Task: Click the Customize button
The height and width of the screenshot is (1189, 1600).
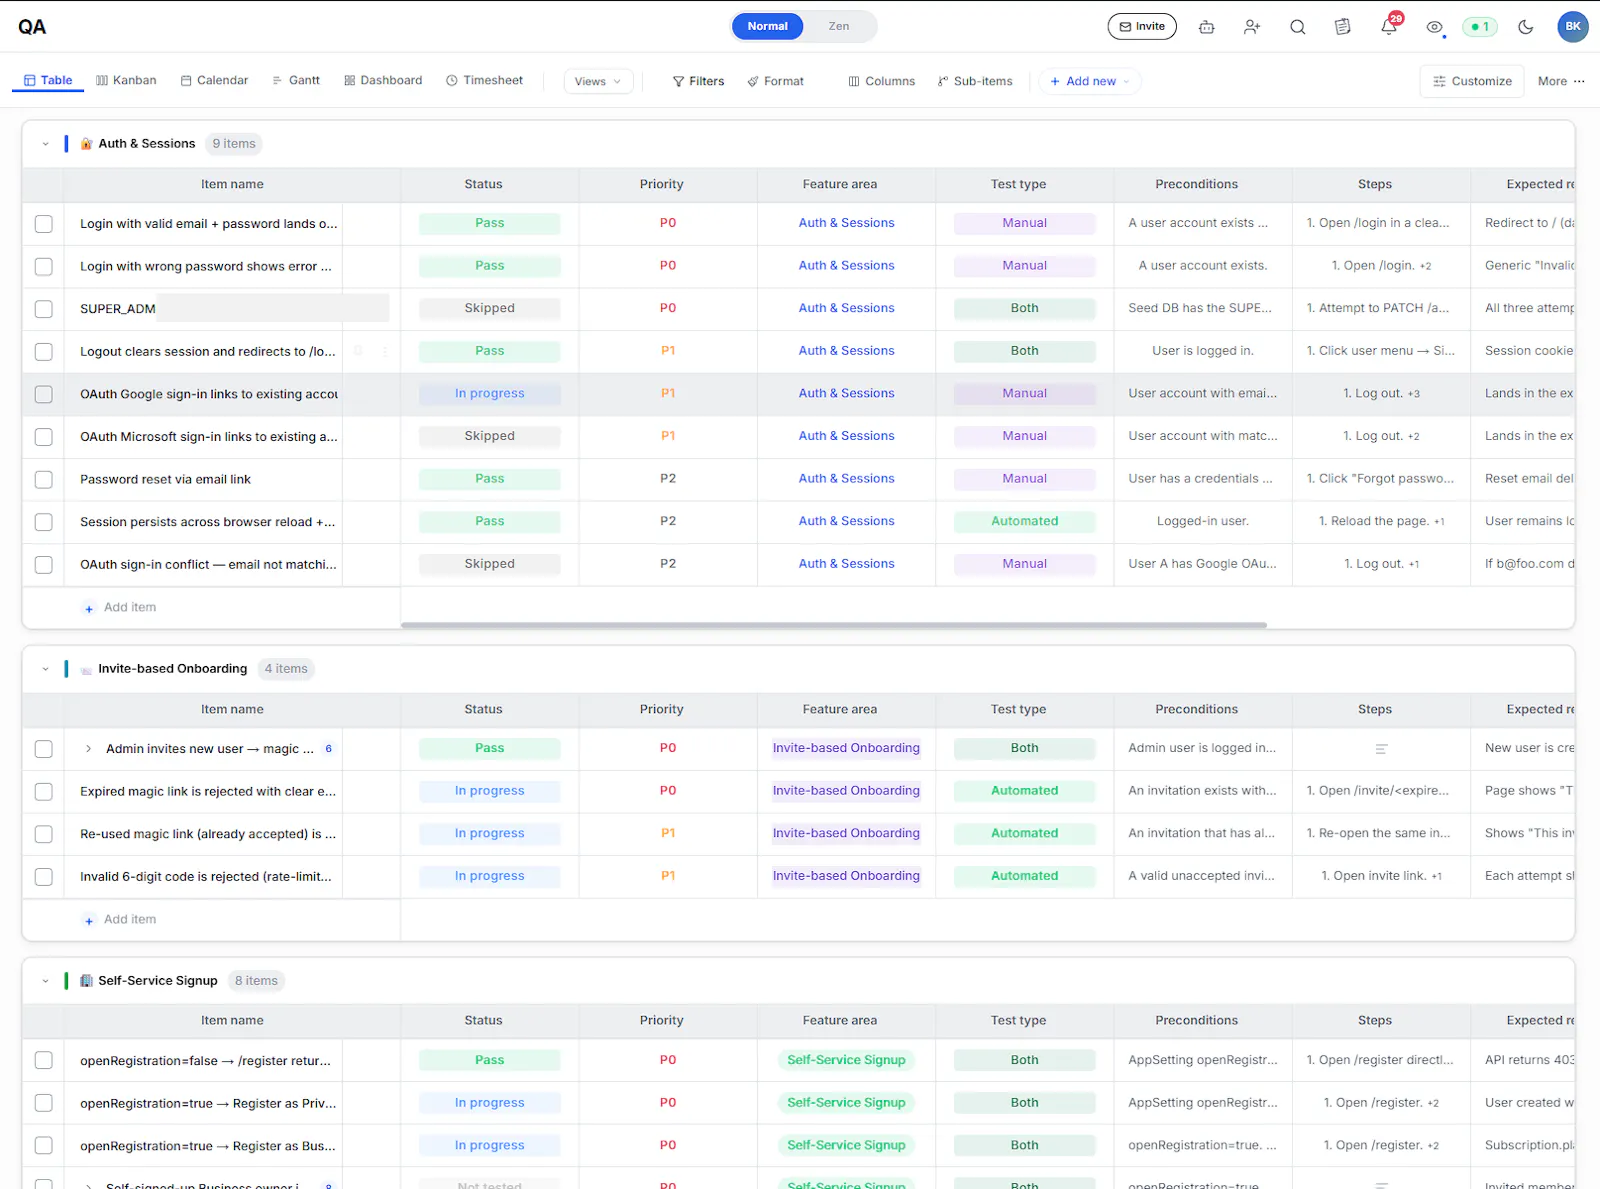Action: (1472, 81)
